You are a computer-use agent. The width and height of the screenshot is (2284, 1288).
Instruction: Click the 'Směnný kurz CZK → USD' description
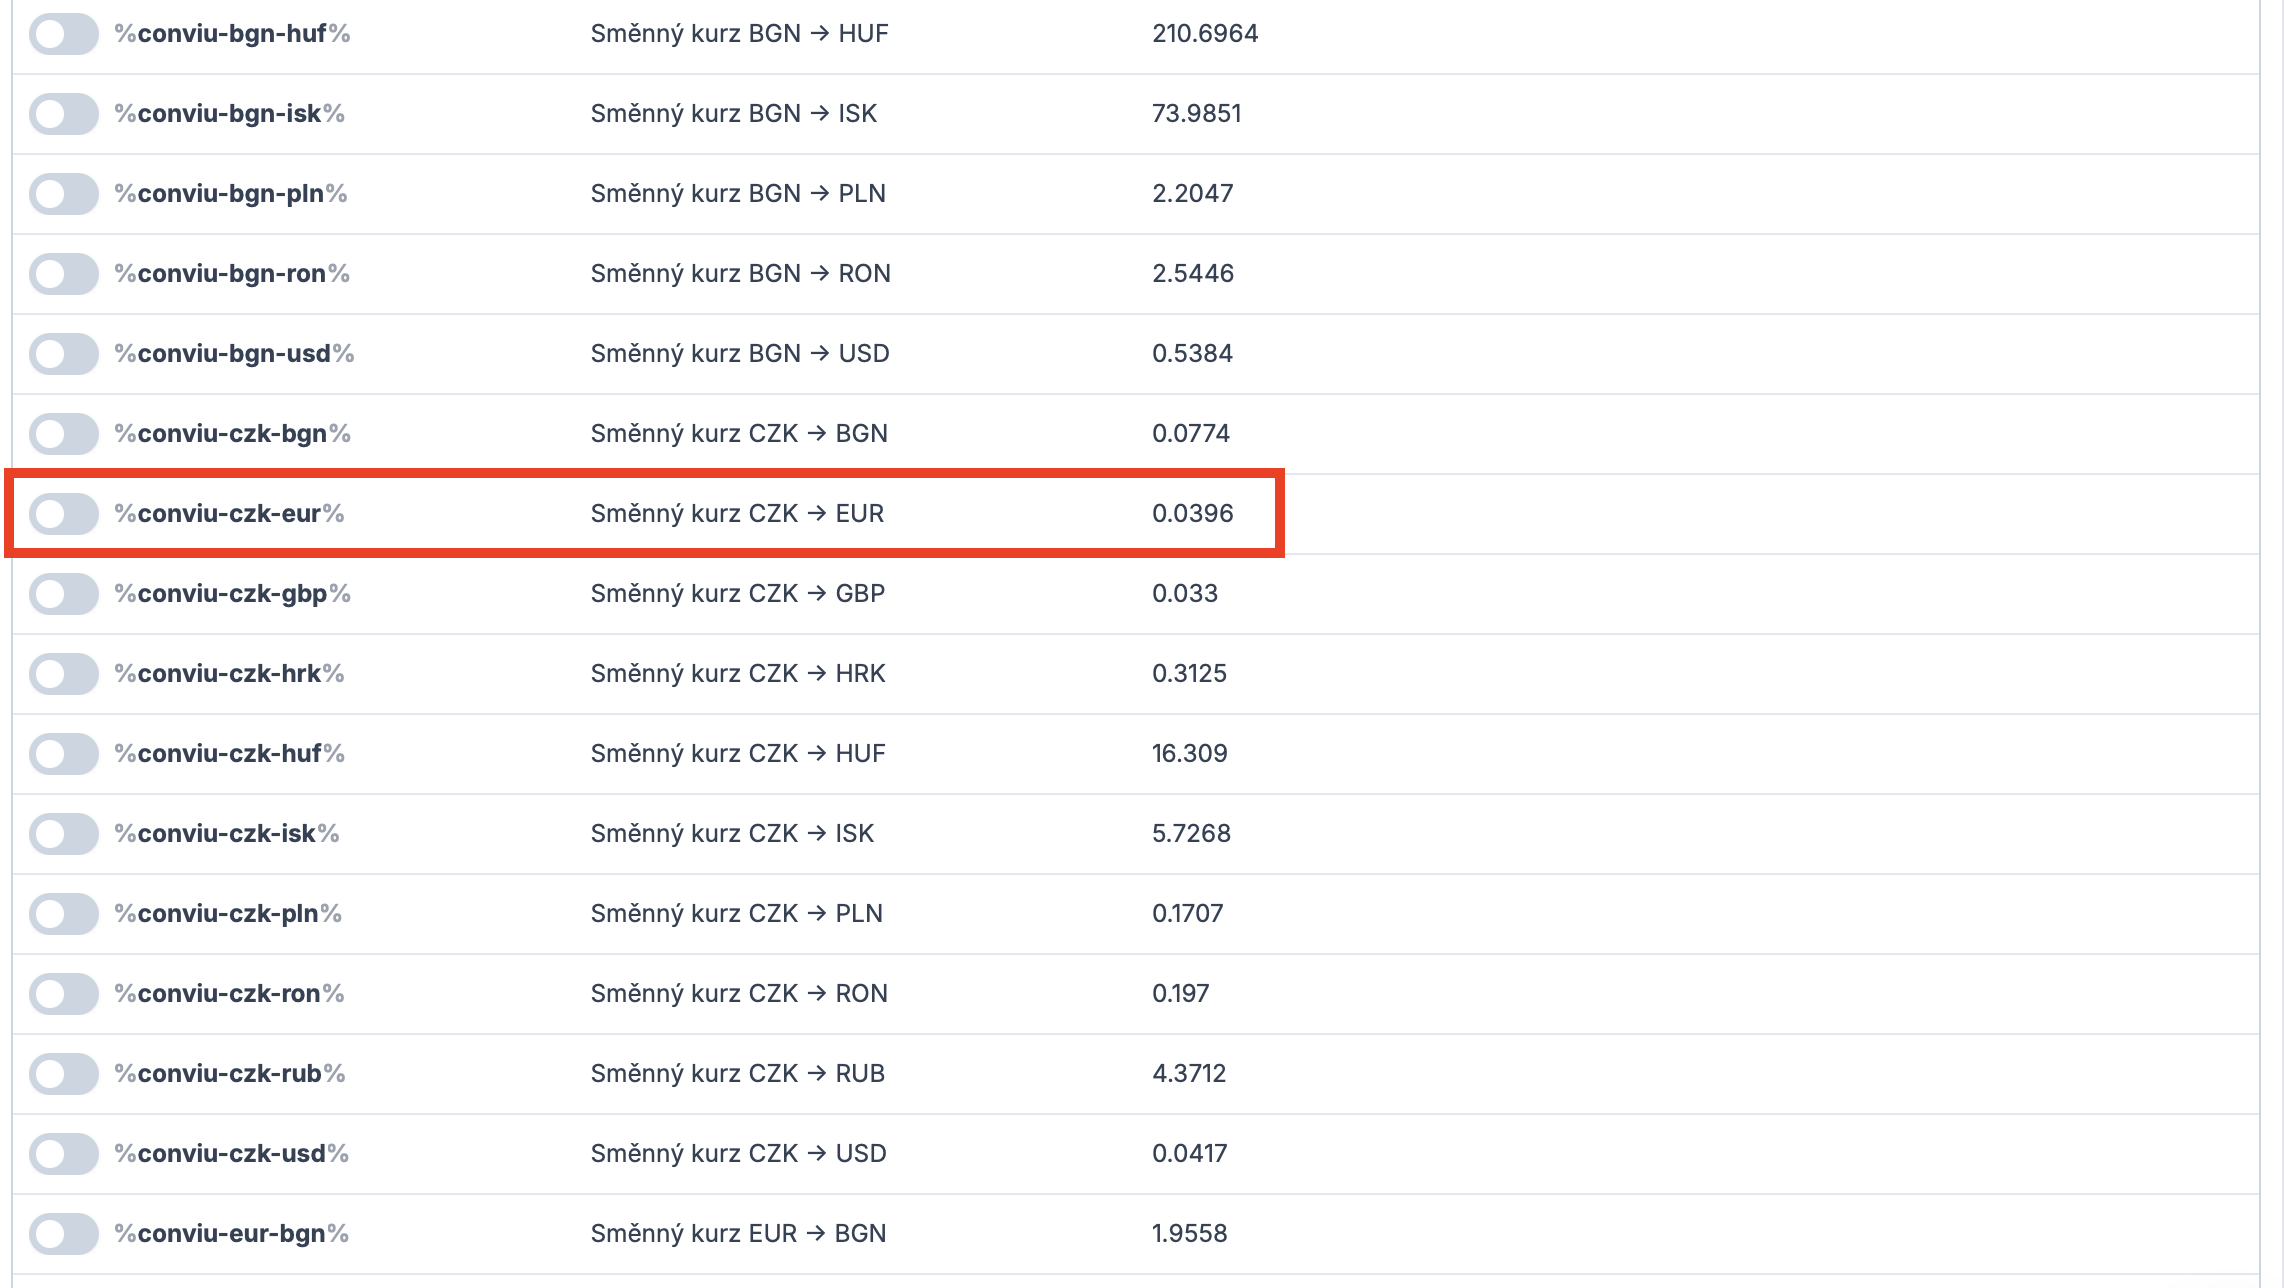(x=738, y=1154)
